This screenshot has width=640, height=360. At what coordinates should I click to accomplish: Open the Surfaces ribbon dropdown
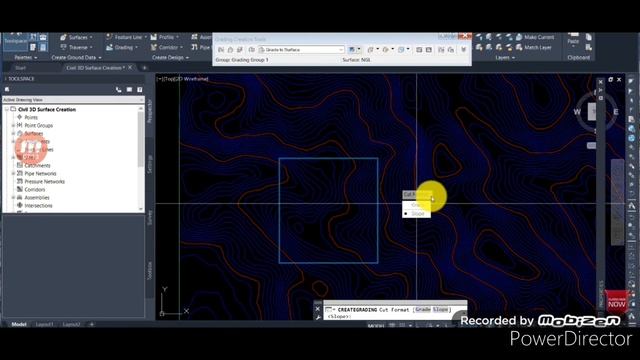pos(76,37)
